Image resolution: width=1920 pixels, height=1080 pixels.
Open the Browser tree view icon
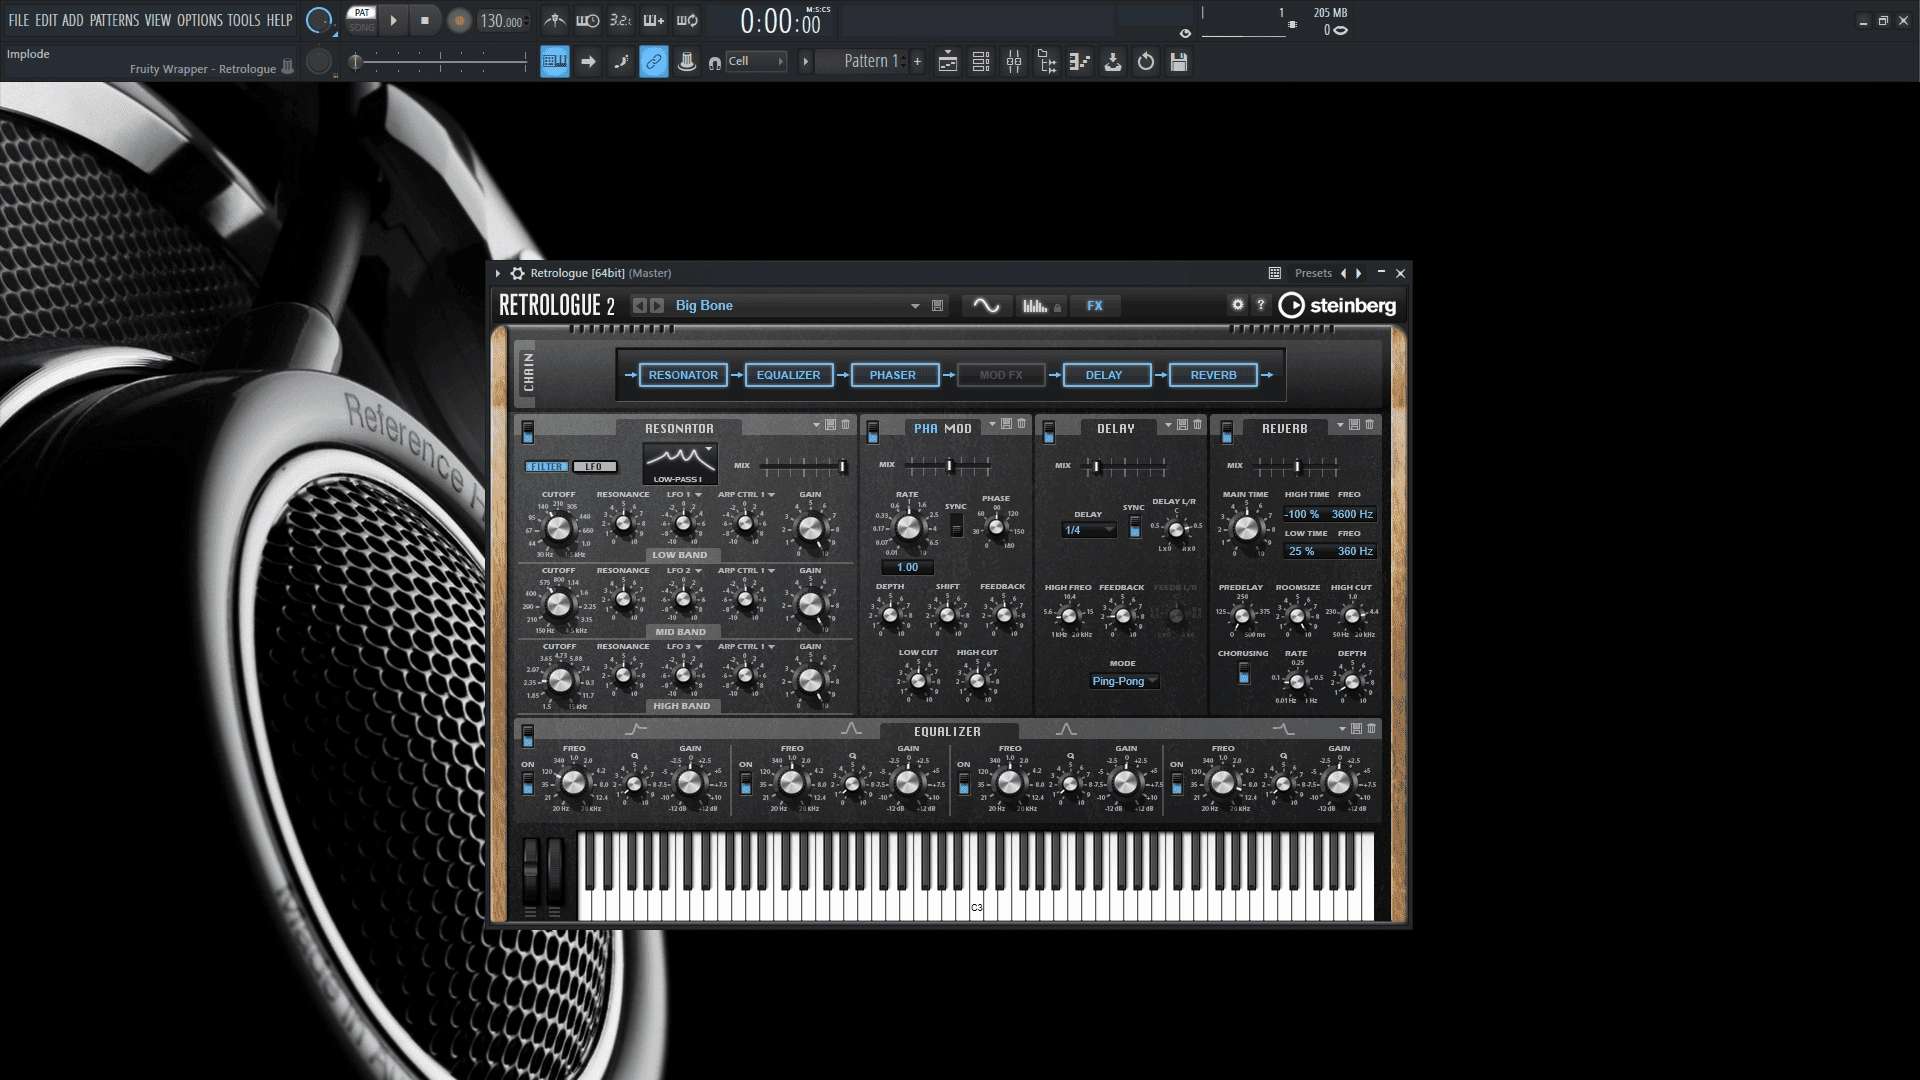pos(1047,62)
